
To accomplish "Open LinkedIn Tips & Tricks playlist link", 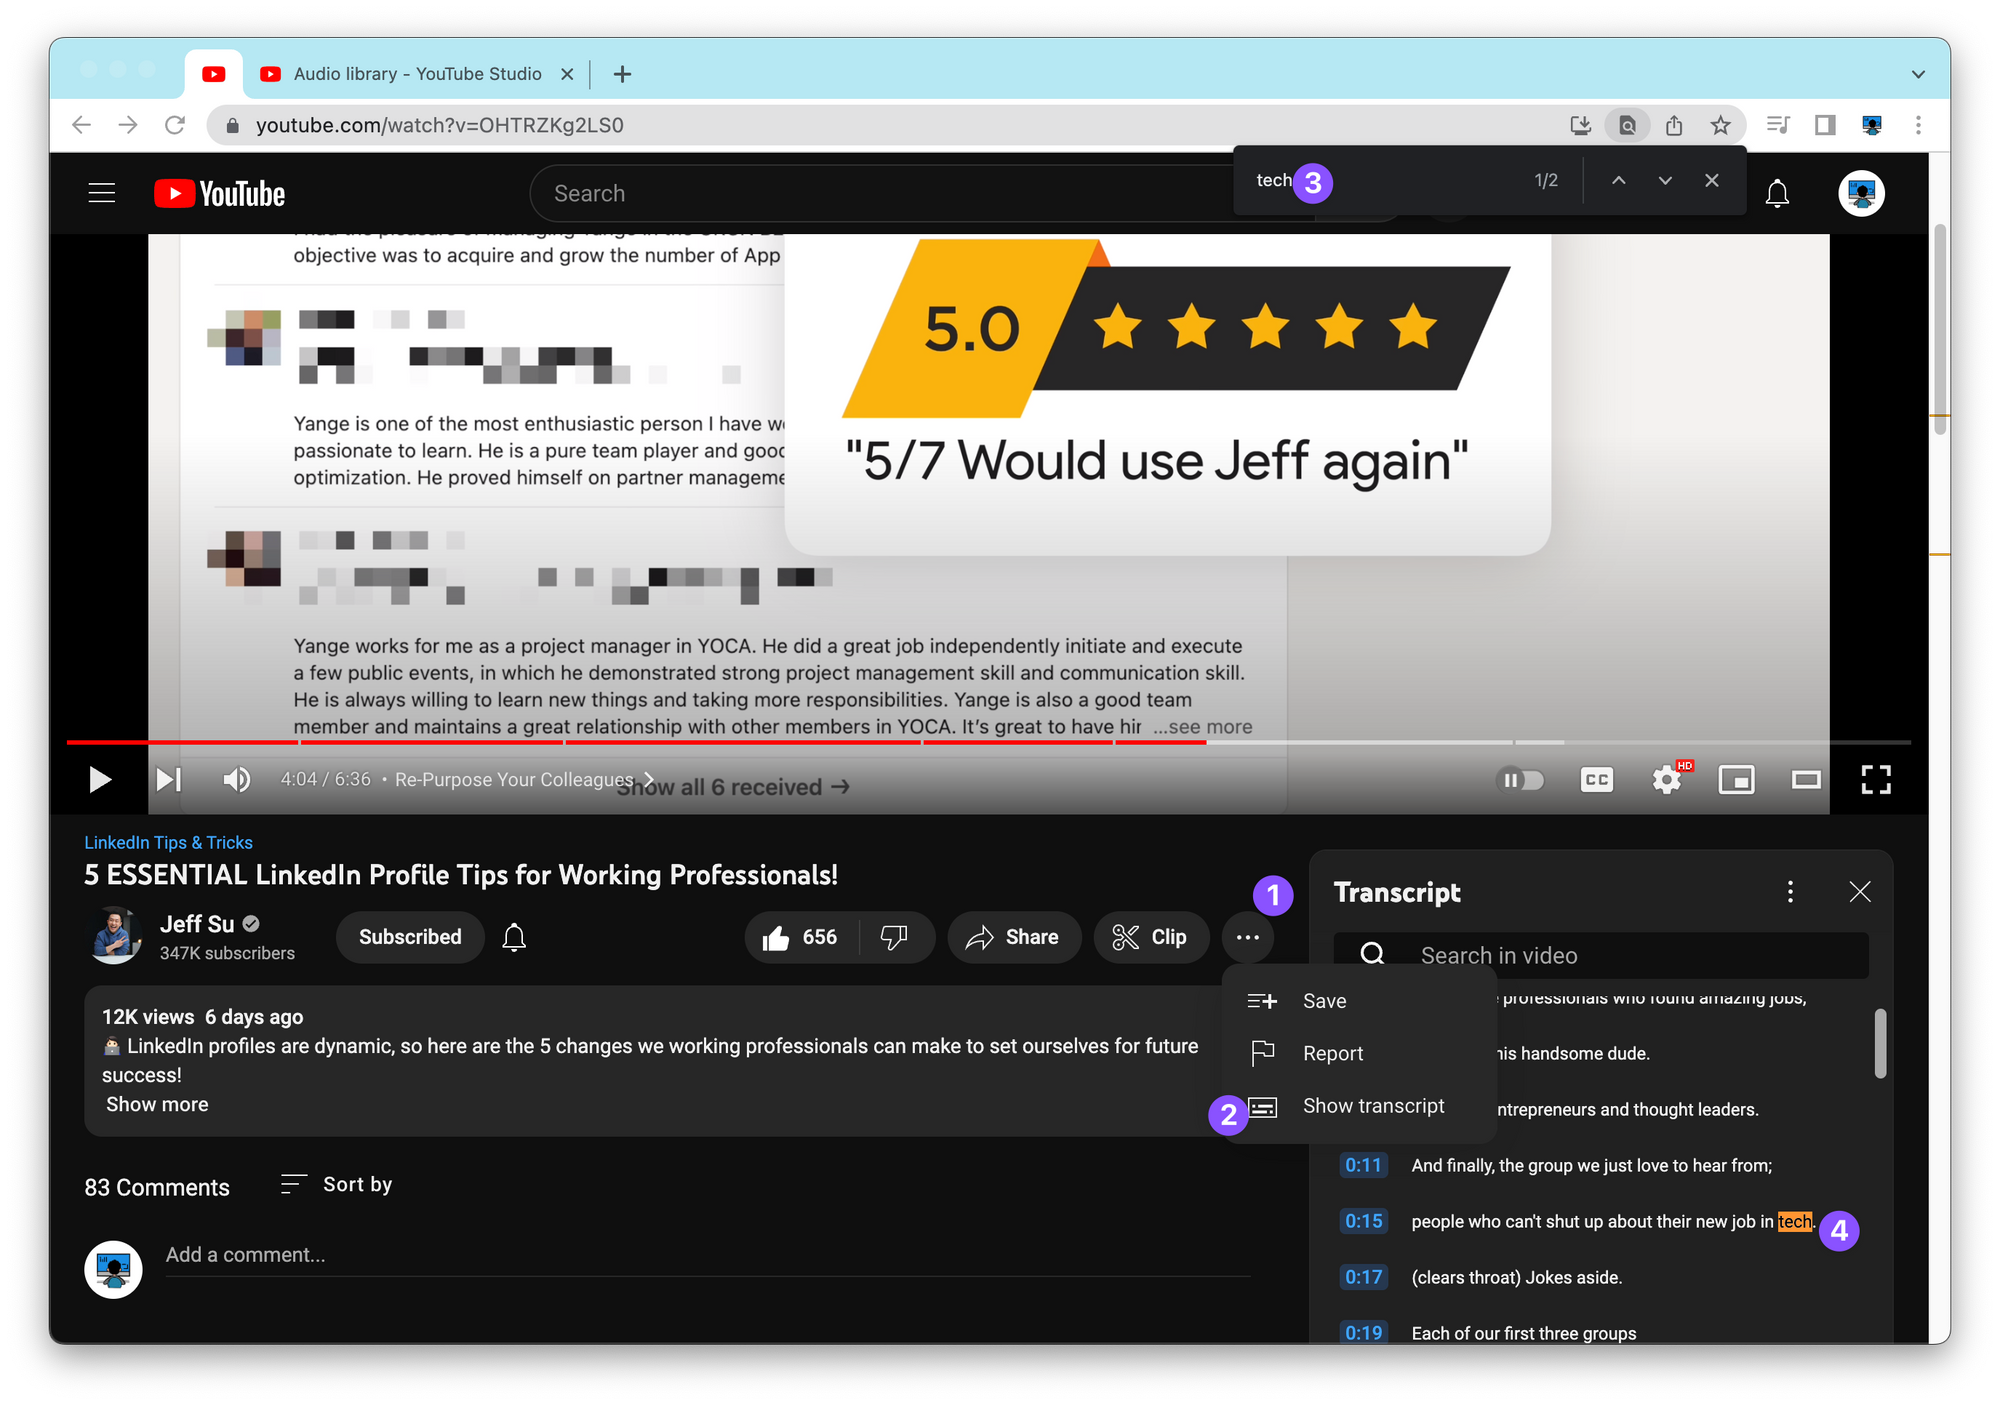I will [x=168, y=842].
